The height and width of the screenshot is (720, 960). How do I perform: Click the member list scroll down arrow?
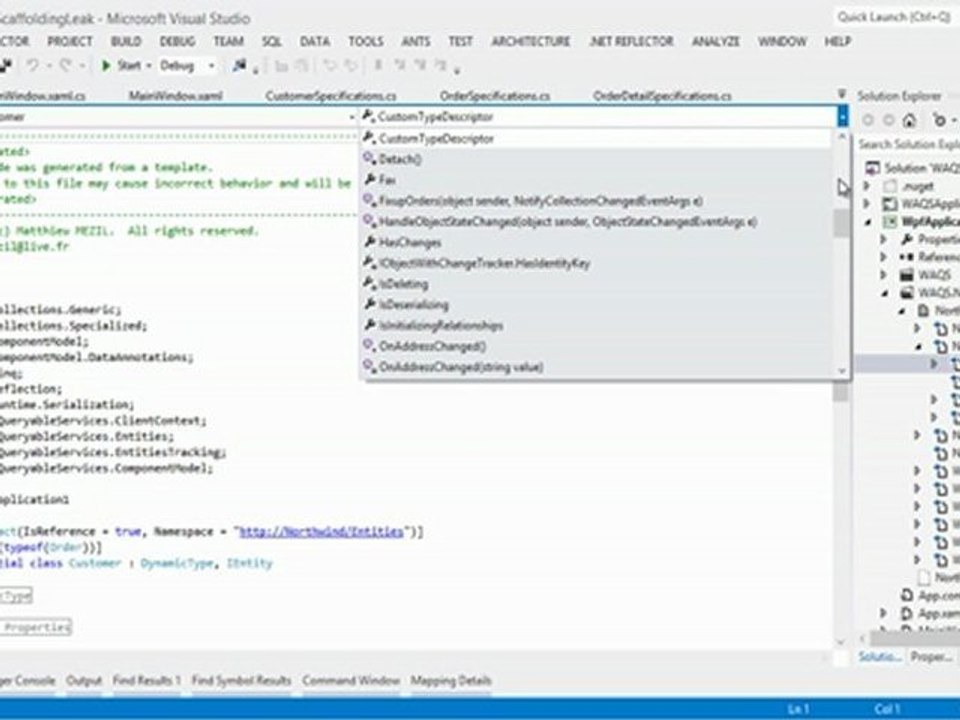[x=842, y=371]
